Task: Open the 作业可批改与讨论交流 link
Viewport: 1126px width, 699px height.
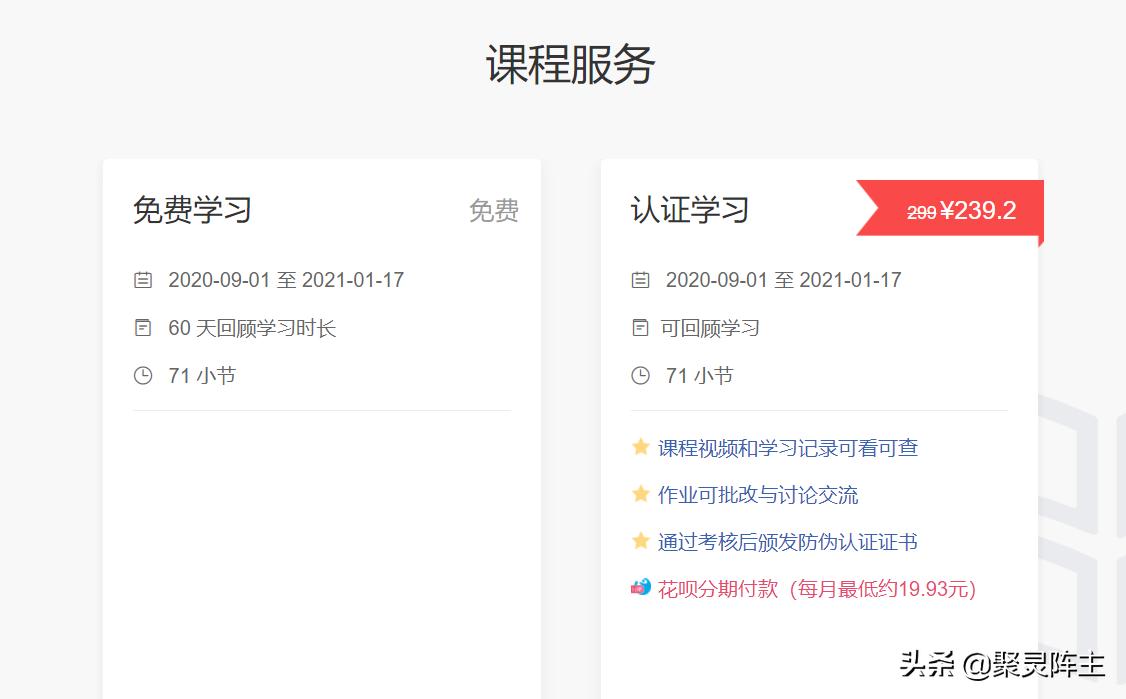Action: pos(762,495)
